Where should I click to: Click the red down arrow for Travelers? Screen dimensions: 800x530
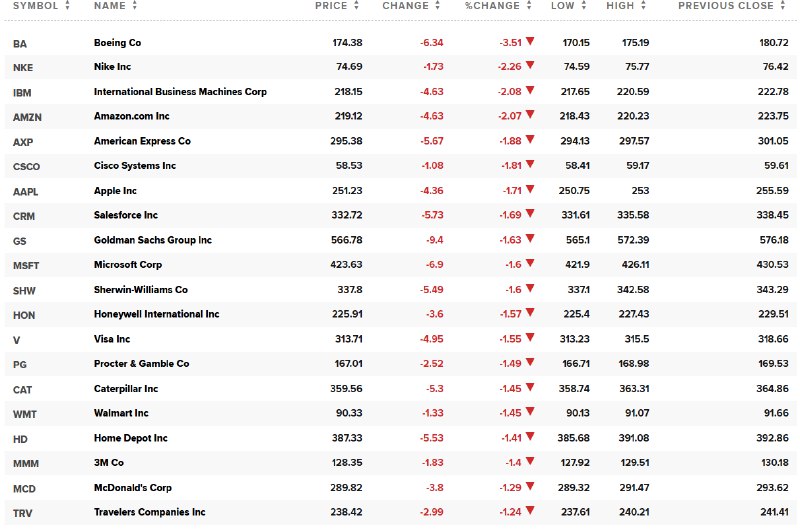(x=530, y=511)
